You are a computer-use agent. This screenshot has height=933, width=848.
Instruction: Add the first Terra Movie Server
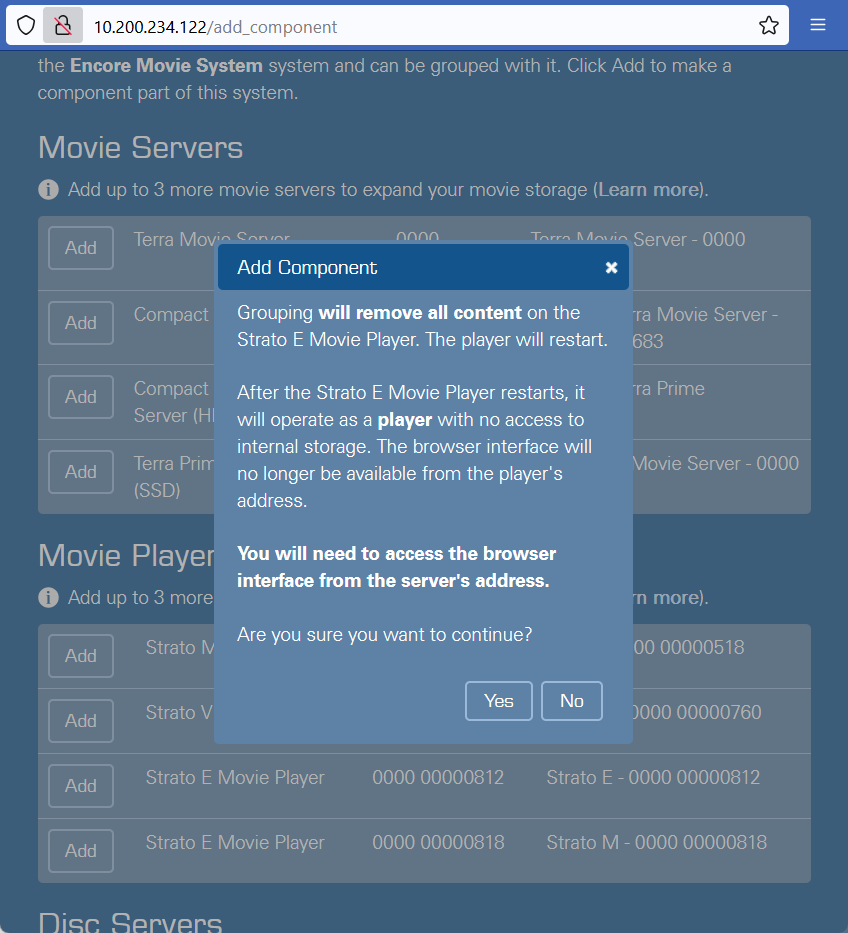point(81,248)
